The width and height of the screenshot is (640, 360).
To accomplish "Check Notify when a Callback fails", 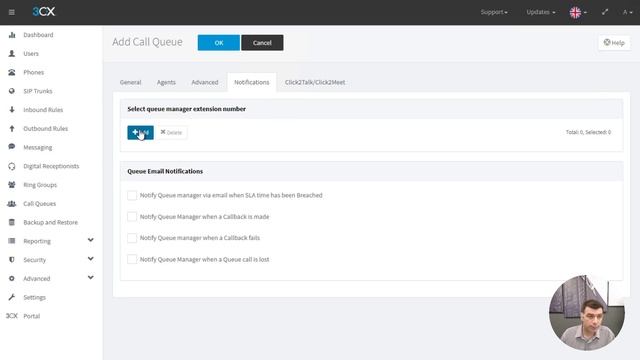I will [x=132, y=238].
